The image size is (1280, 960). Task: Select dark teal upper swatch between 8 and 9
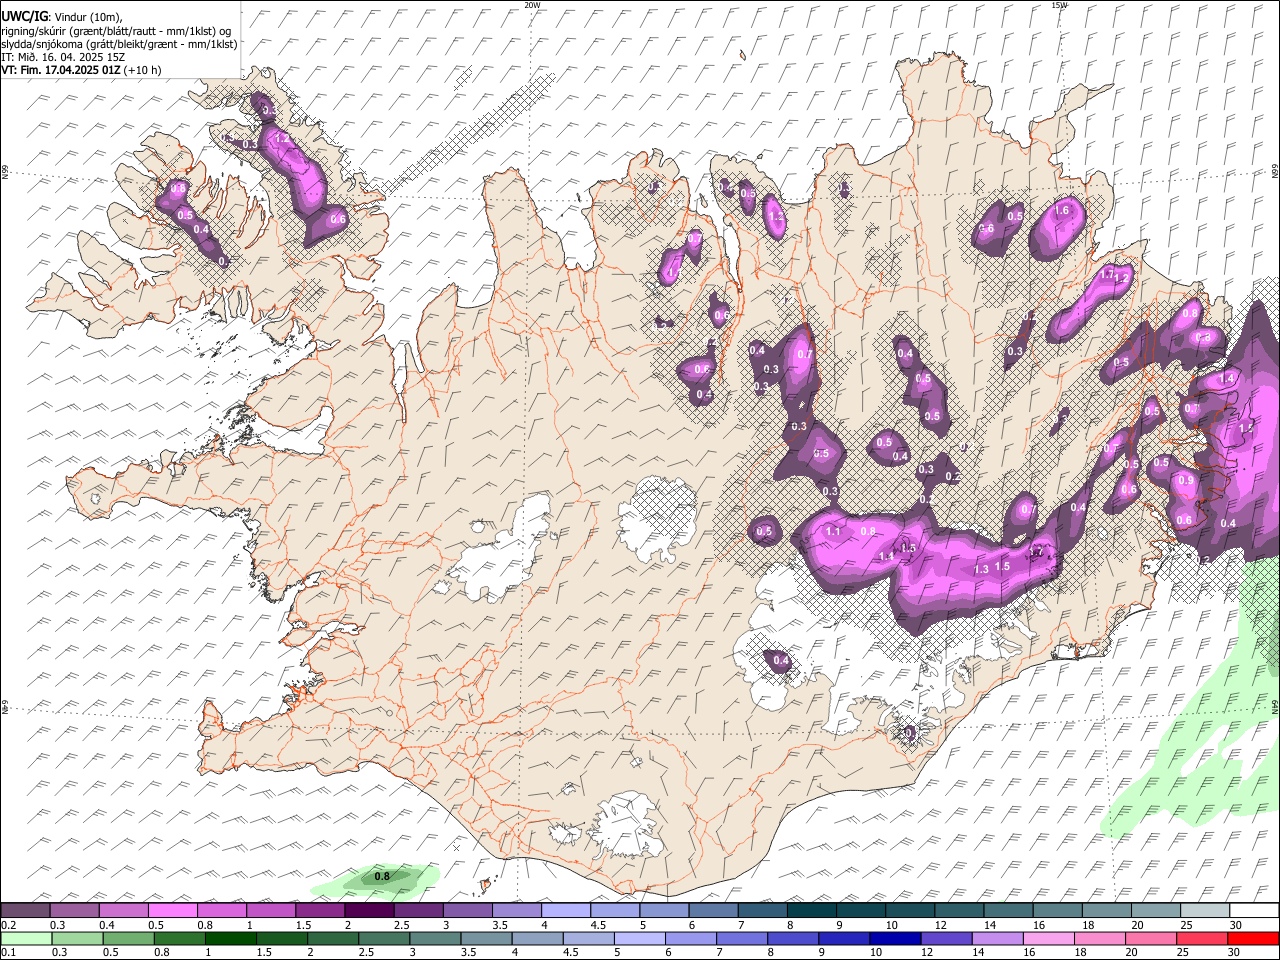click(812, 910)
